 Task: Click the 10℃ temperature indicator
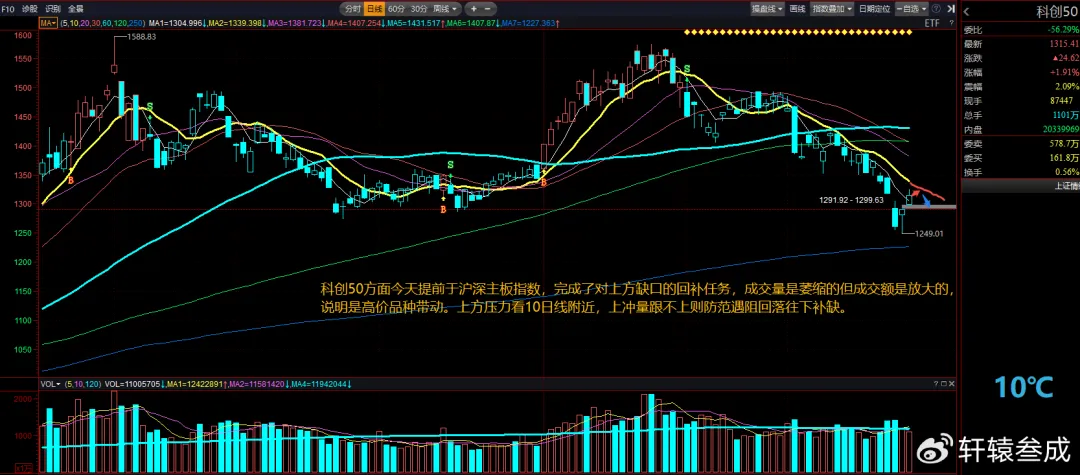[1023, 388]
